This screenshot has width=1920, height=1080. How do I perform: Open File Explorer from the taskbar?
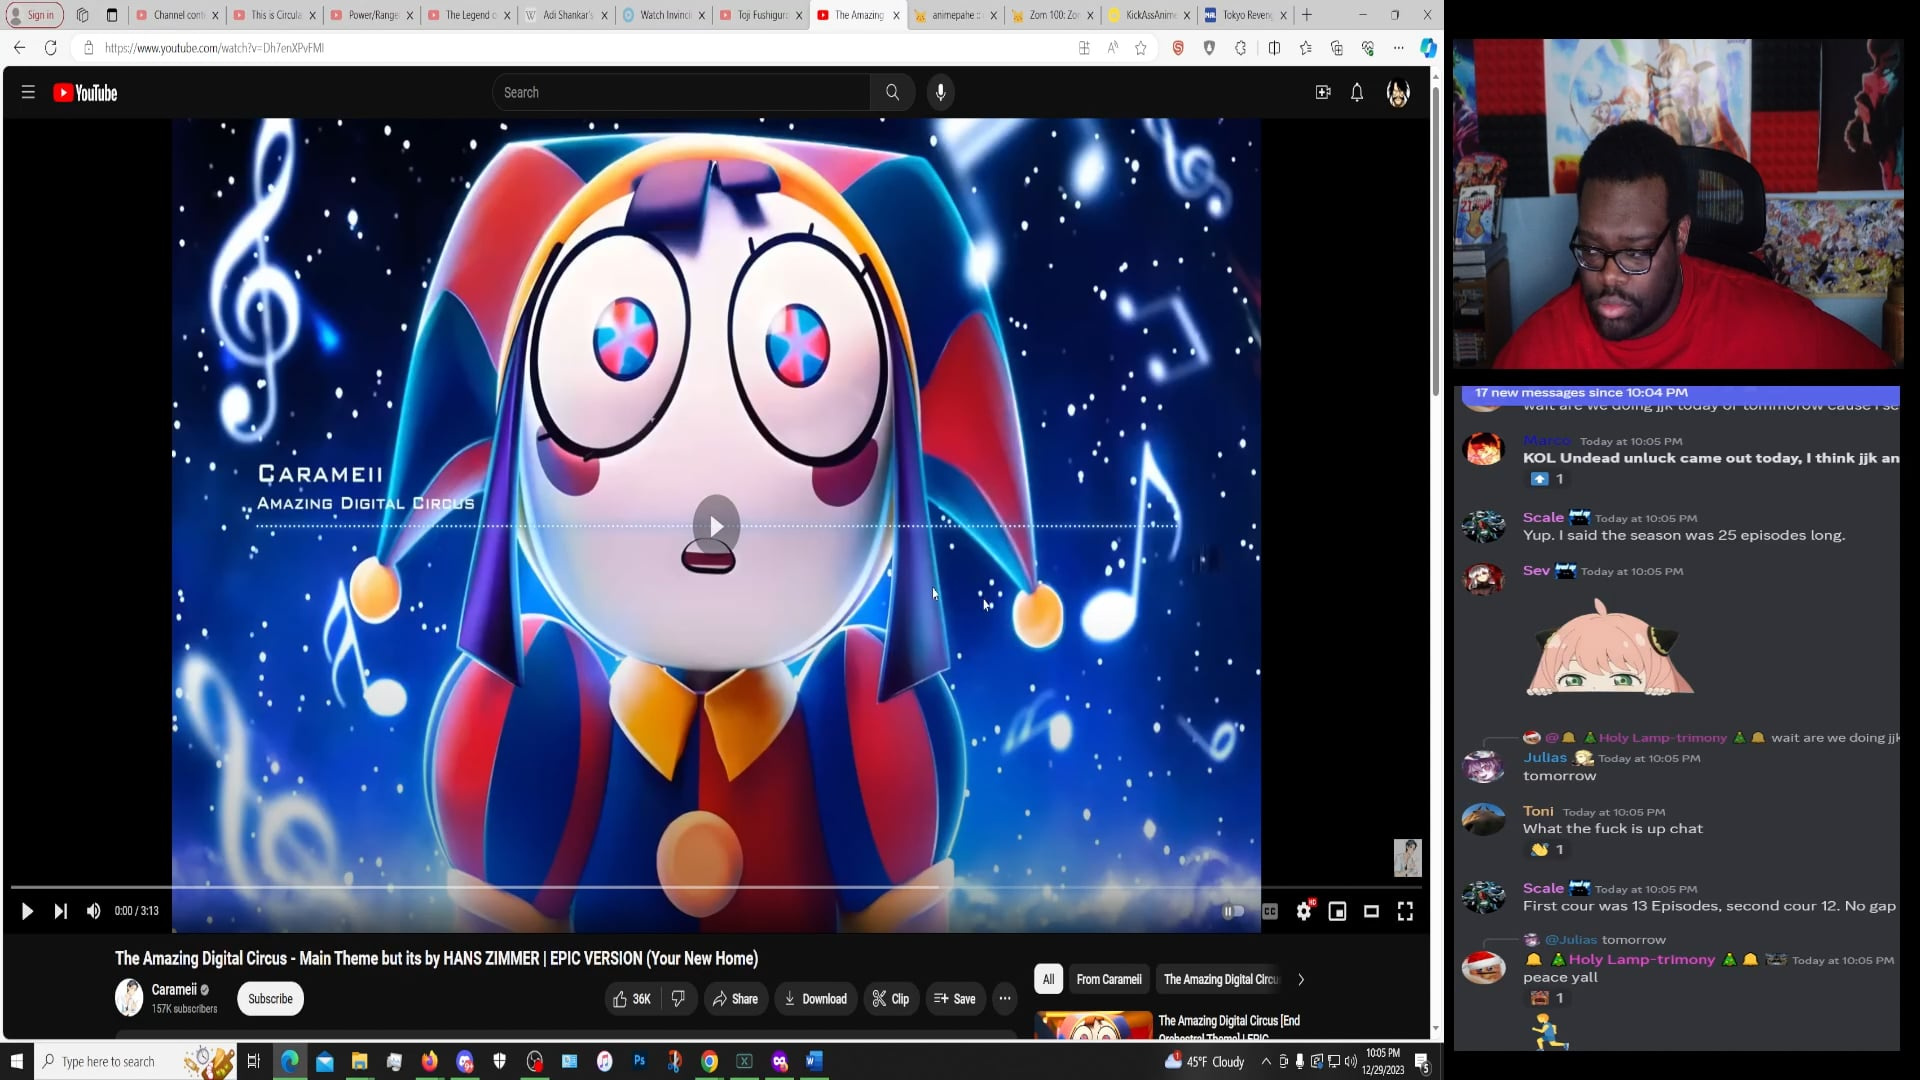coord(359,1061)
